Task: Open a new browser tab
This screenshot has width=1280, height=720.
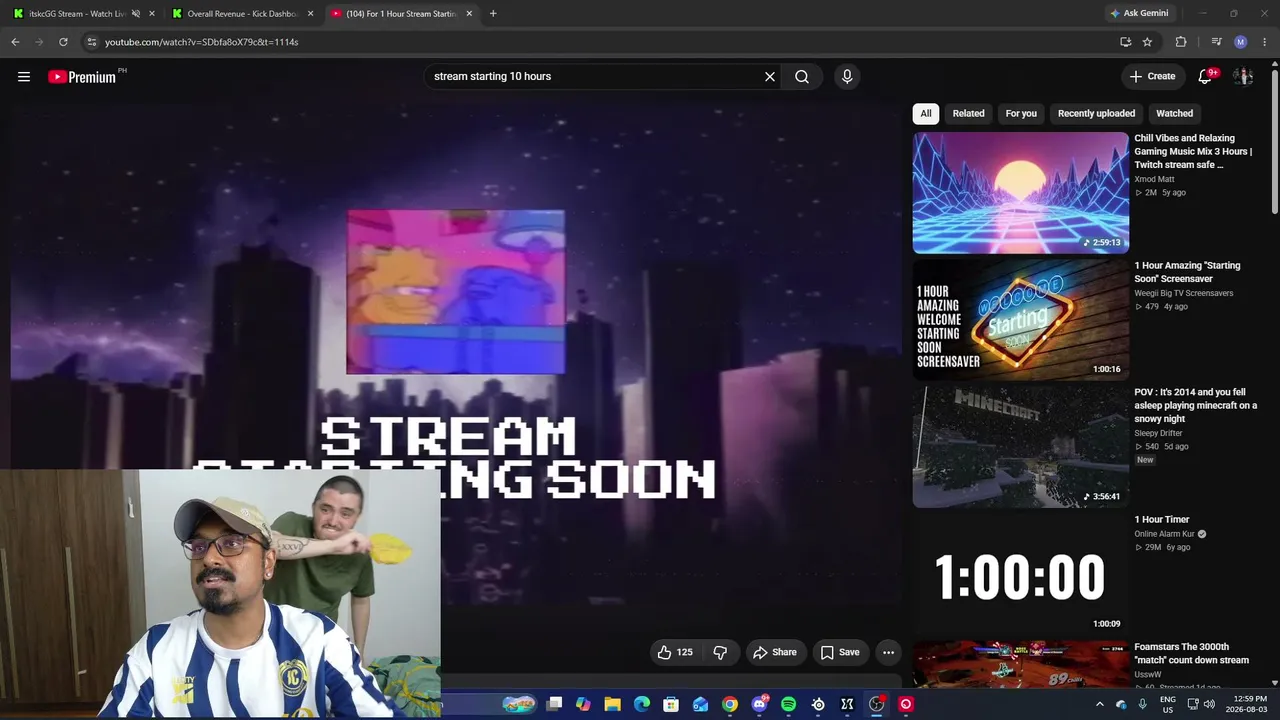Action: tap(493, 14)
